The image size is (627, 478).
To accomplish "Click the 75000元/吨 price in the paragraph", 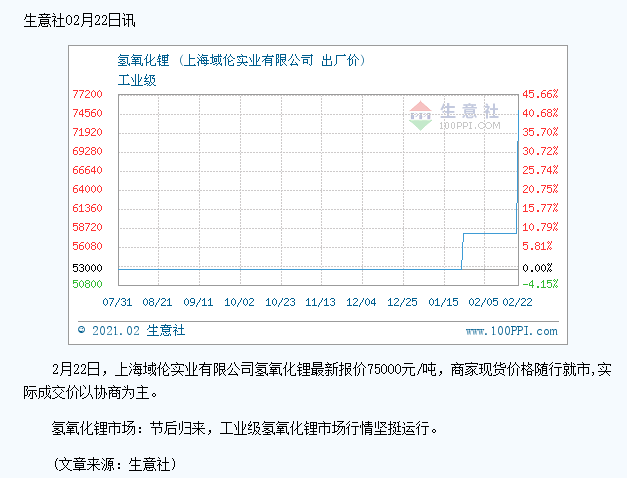I will pyautogui.click(x=401, y=369).
